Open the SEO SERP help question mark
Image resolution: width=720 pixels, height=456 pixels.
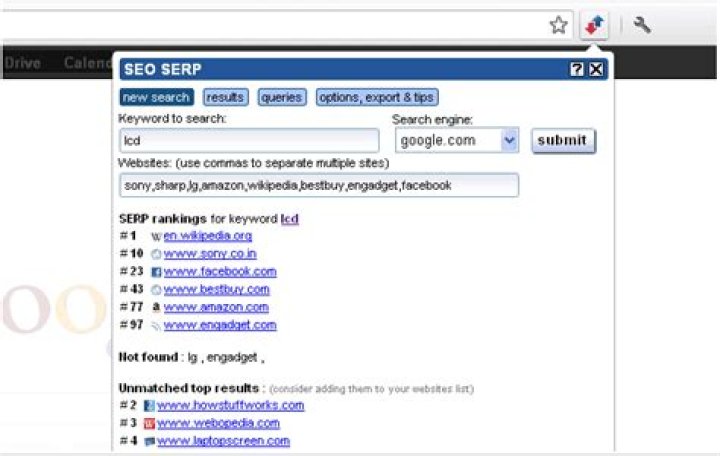pos(577,69)
